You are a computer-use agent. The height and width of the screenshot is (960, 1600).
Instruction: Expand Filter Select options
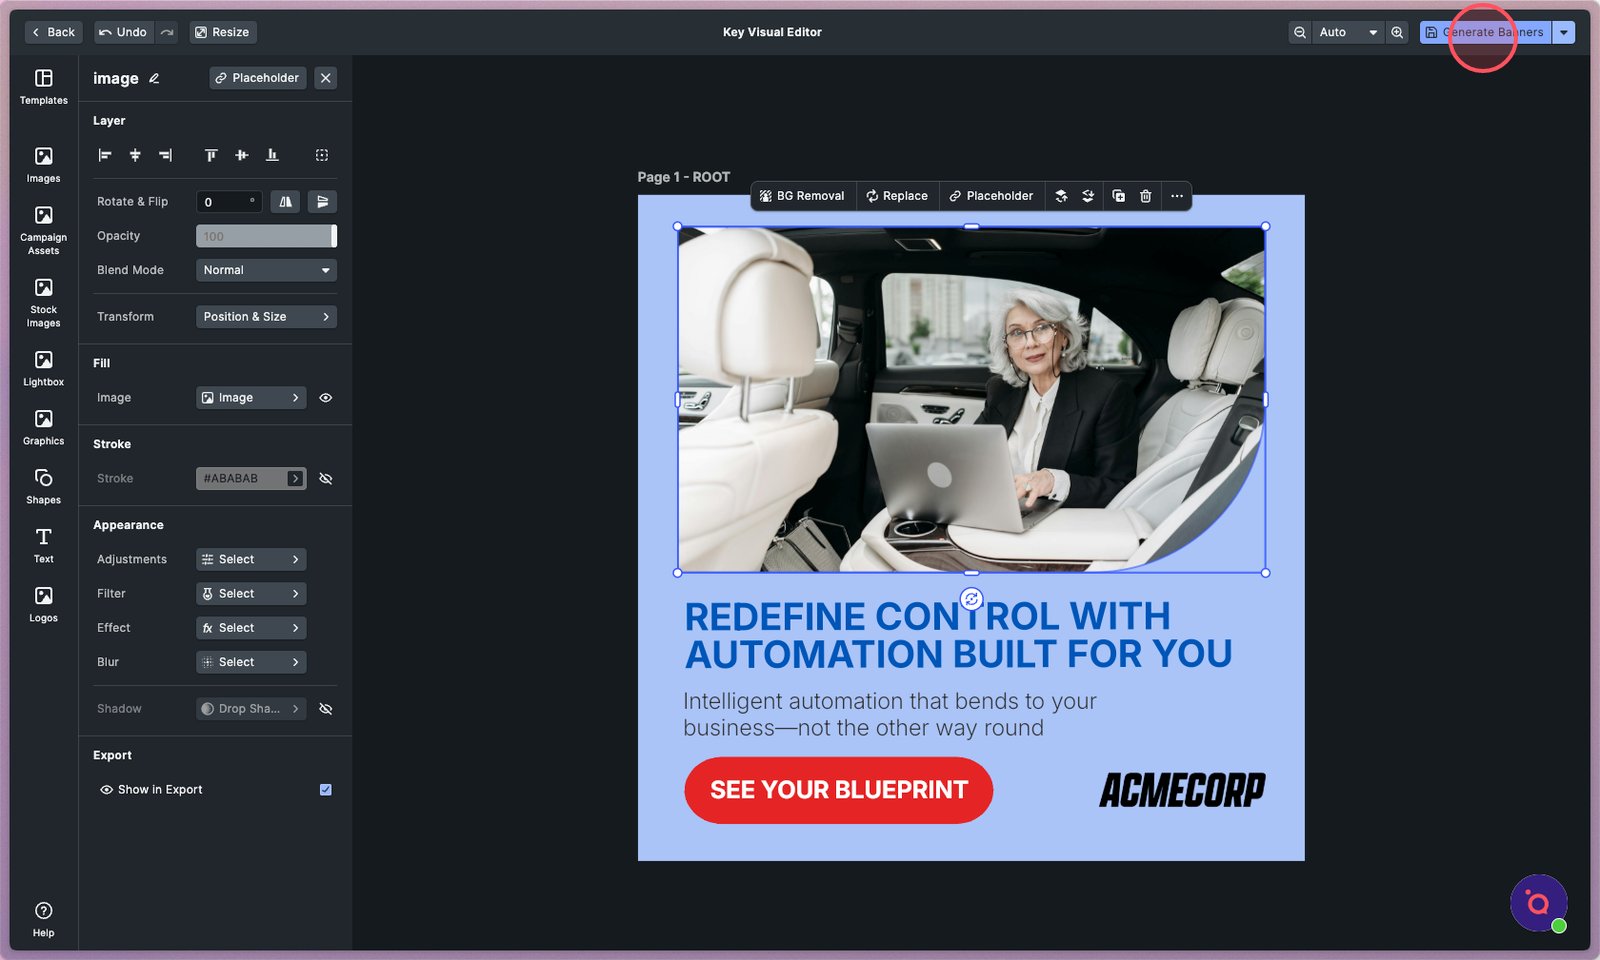click(x=251, y=594)
